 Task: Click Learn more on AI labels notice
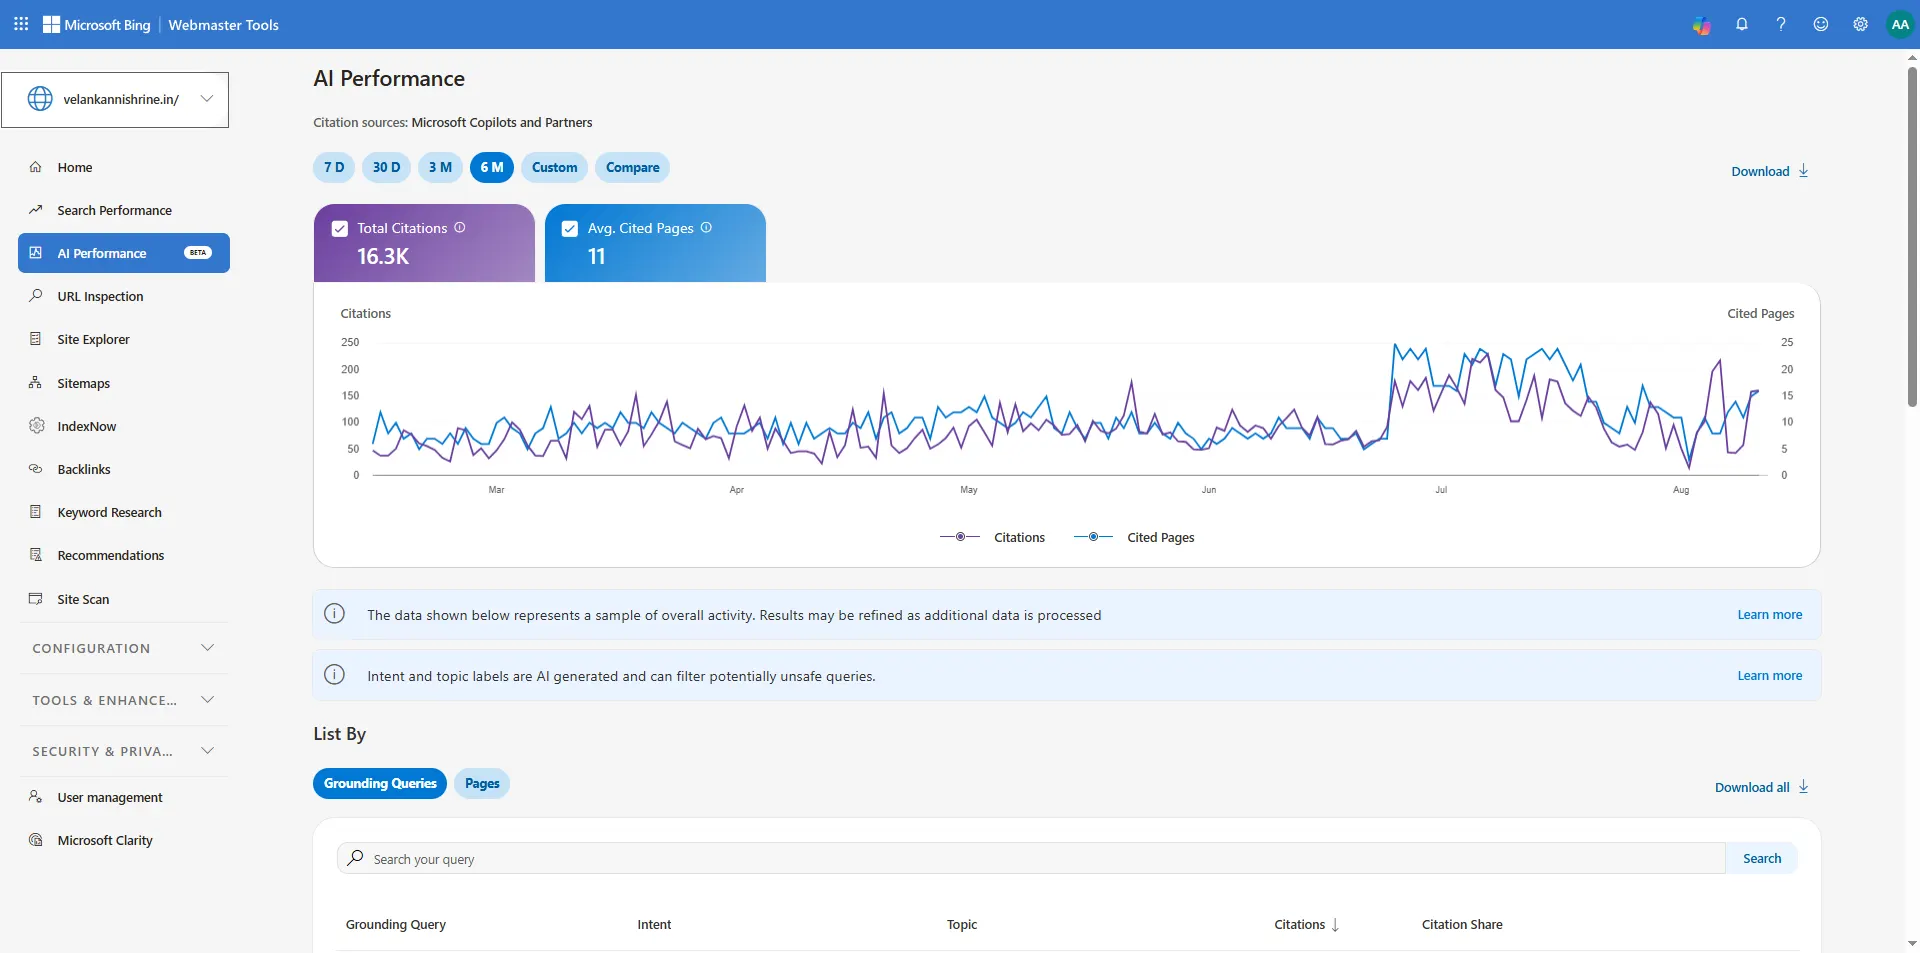coord(1769,676)
